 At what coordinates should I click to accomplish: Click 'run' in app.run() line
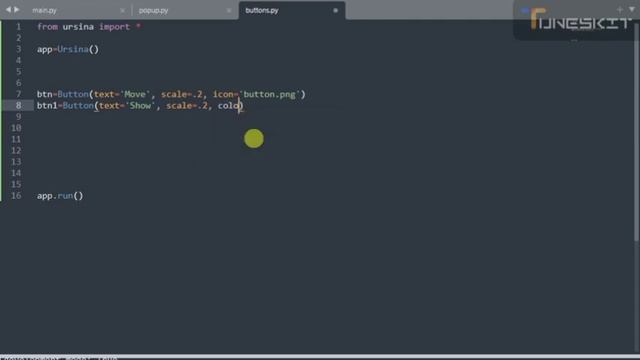pos(65,196)
